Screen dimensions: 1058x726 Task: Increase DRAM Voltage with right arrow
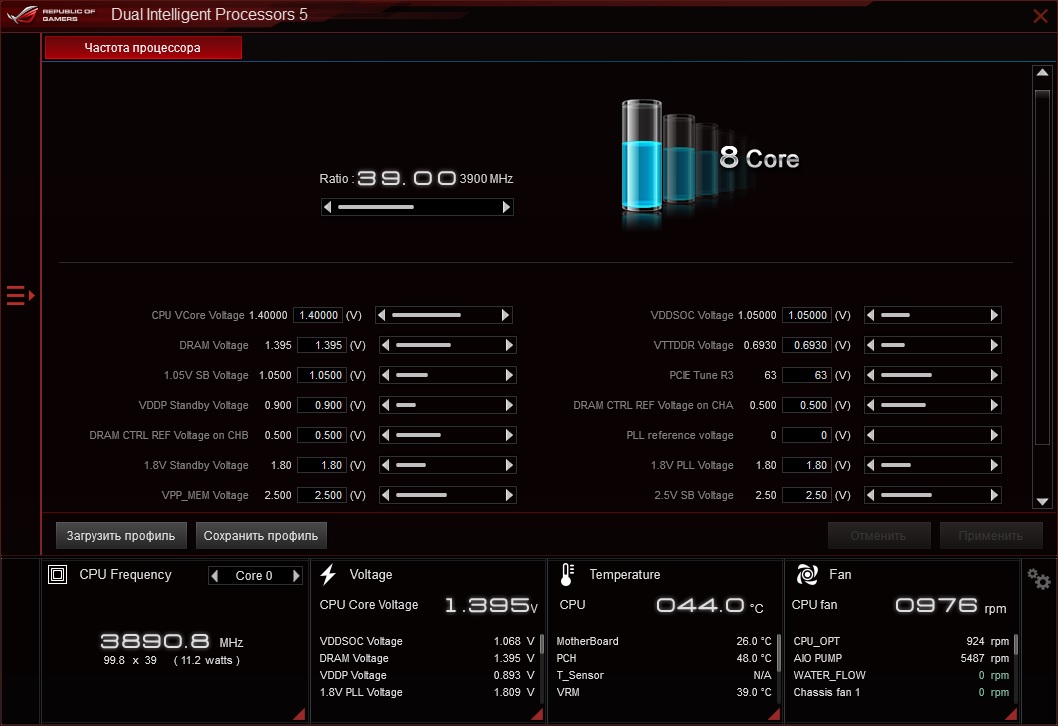pyautogui.click(x=509, y=345)
